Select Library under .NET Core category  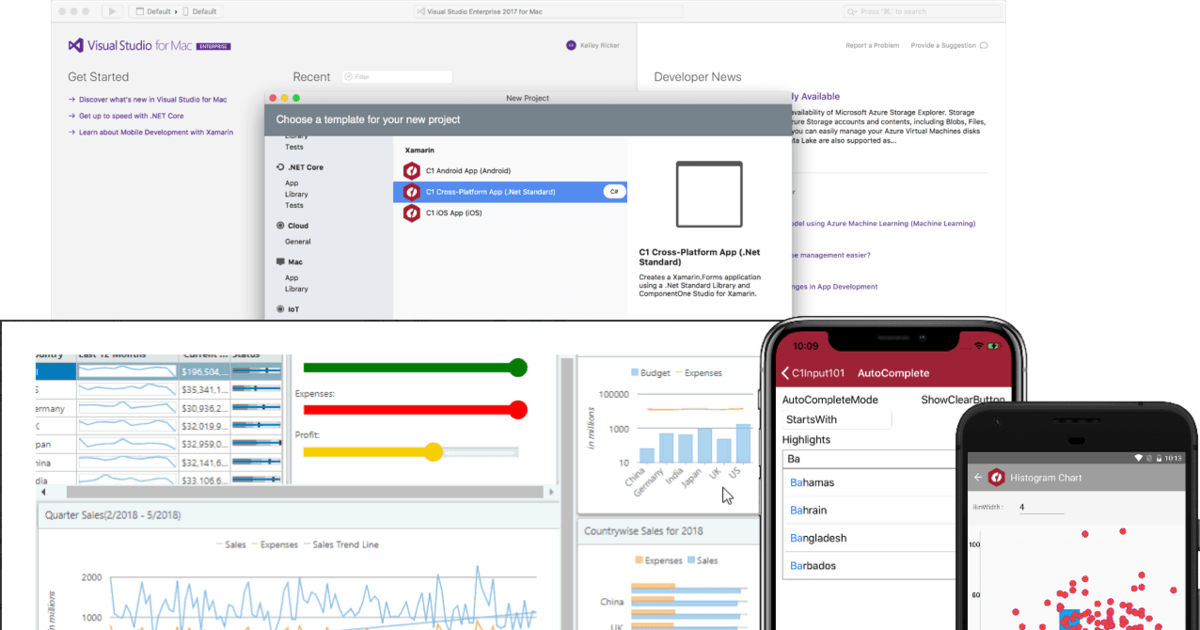click(x=296, y=194)
